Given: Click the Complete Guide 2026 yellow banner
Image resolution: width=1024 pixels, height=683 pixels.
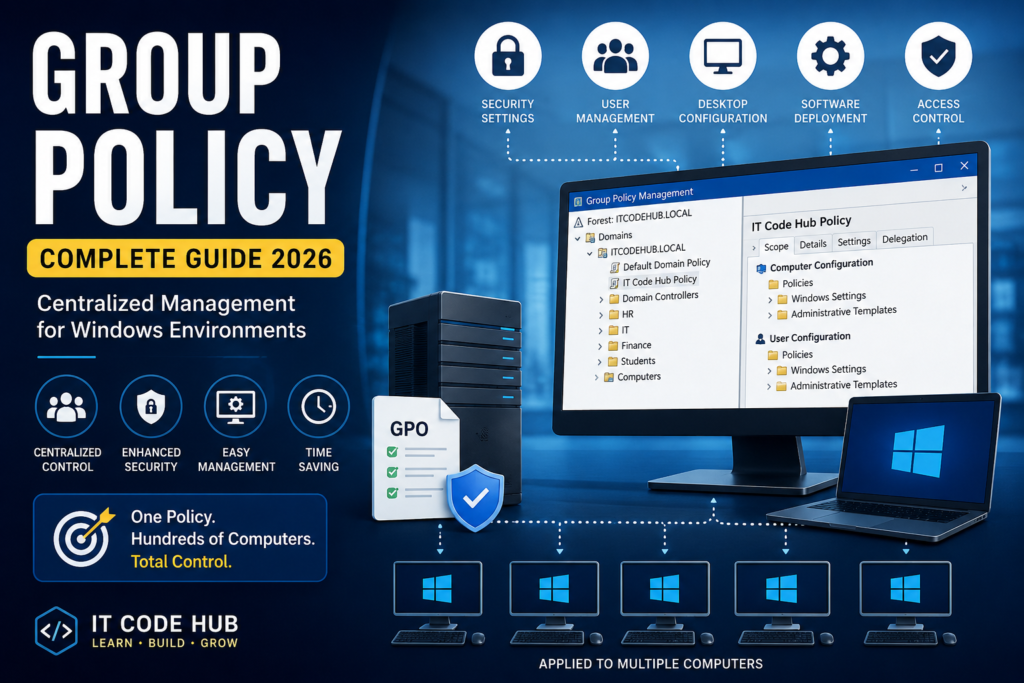Looking at the screenshot, I should pos(185,259).
